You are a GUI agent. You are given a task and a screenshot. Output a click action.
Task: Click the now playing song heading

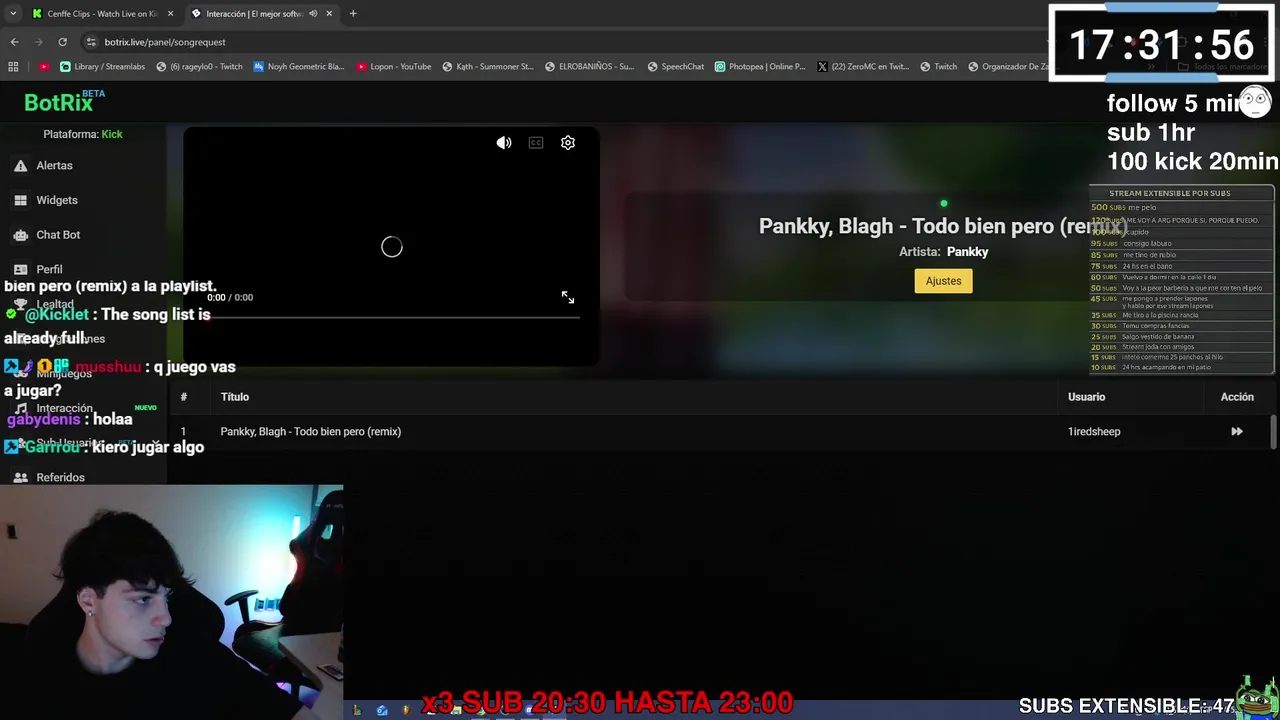[943, 226]
